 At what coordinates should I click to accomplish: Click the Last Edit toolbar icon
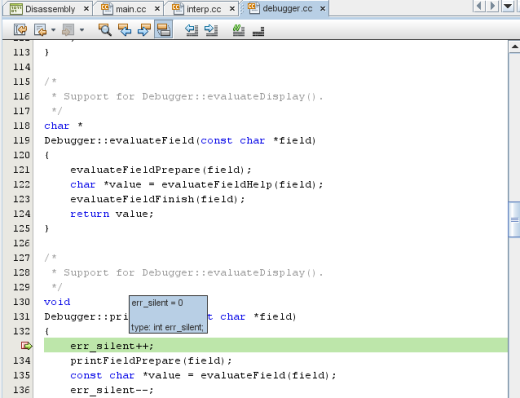[x=20, y=30]
